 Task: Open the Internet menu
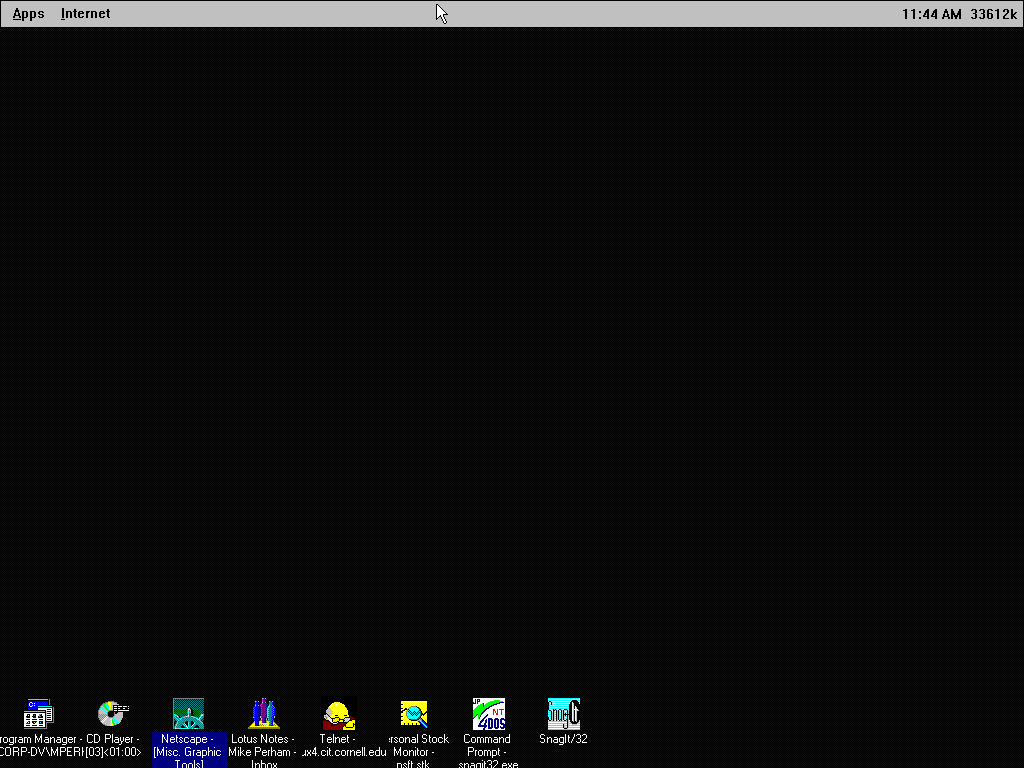(x=85, y=13)
